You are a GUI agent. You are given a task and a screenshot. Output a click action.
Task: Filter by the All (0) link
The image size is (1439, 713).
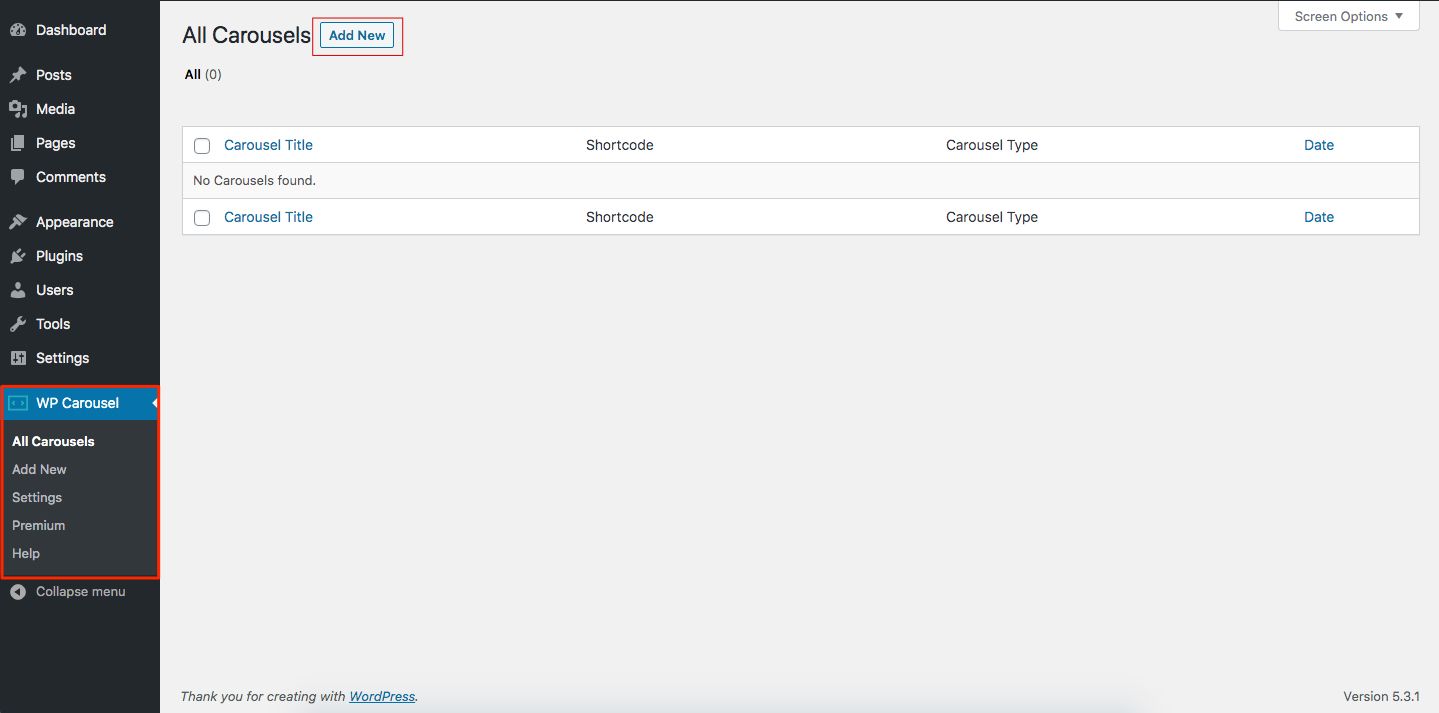pos(203,74)
